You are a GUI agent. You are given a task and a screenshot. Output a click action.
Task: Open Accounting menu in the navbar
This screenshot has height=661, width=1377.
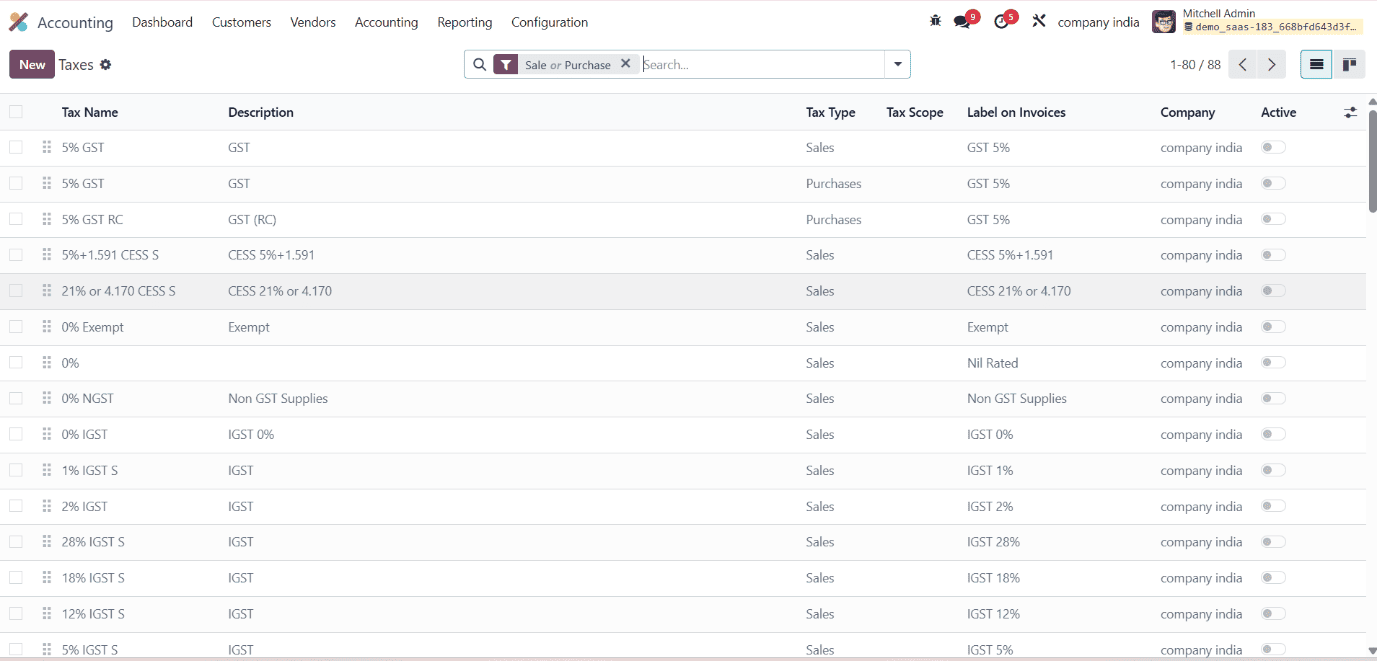click(386, 22)
